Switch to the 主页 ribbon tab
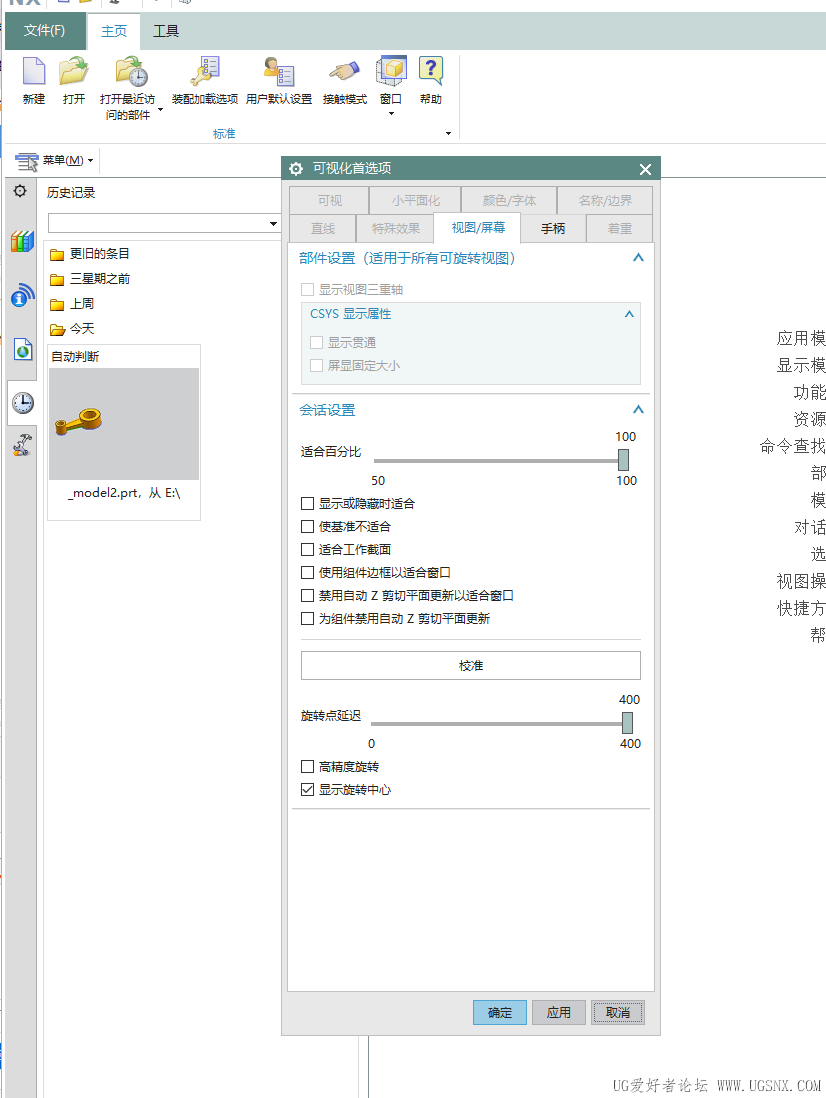 click(114, 32)
